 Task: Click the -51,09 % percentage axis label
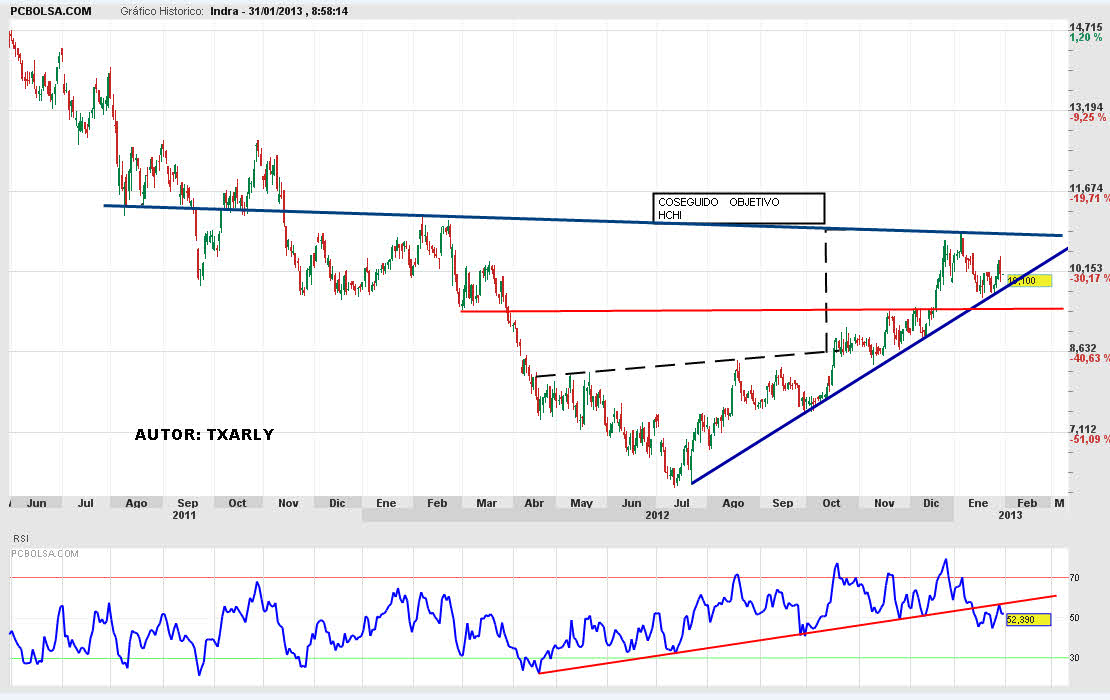pyautogui.click(x=1088, y=440)
